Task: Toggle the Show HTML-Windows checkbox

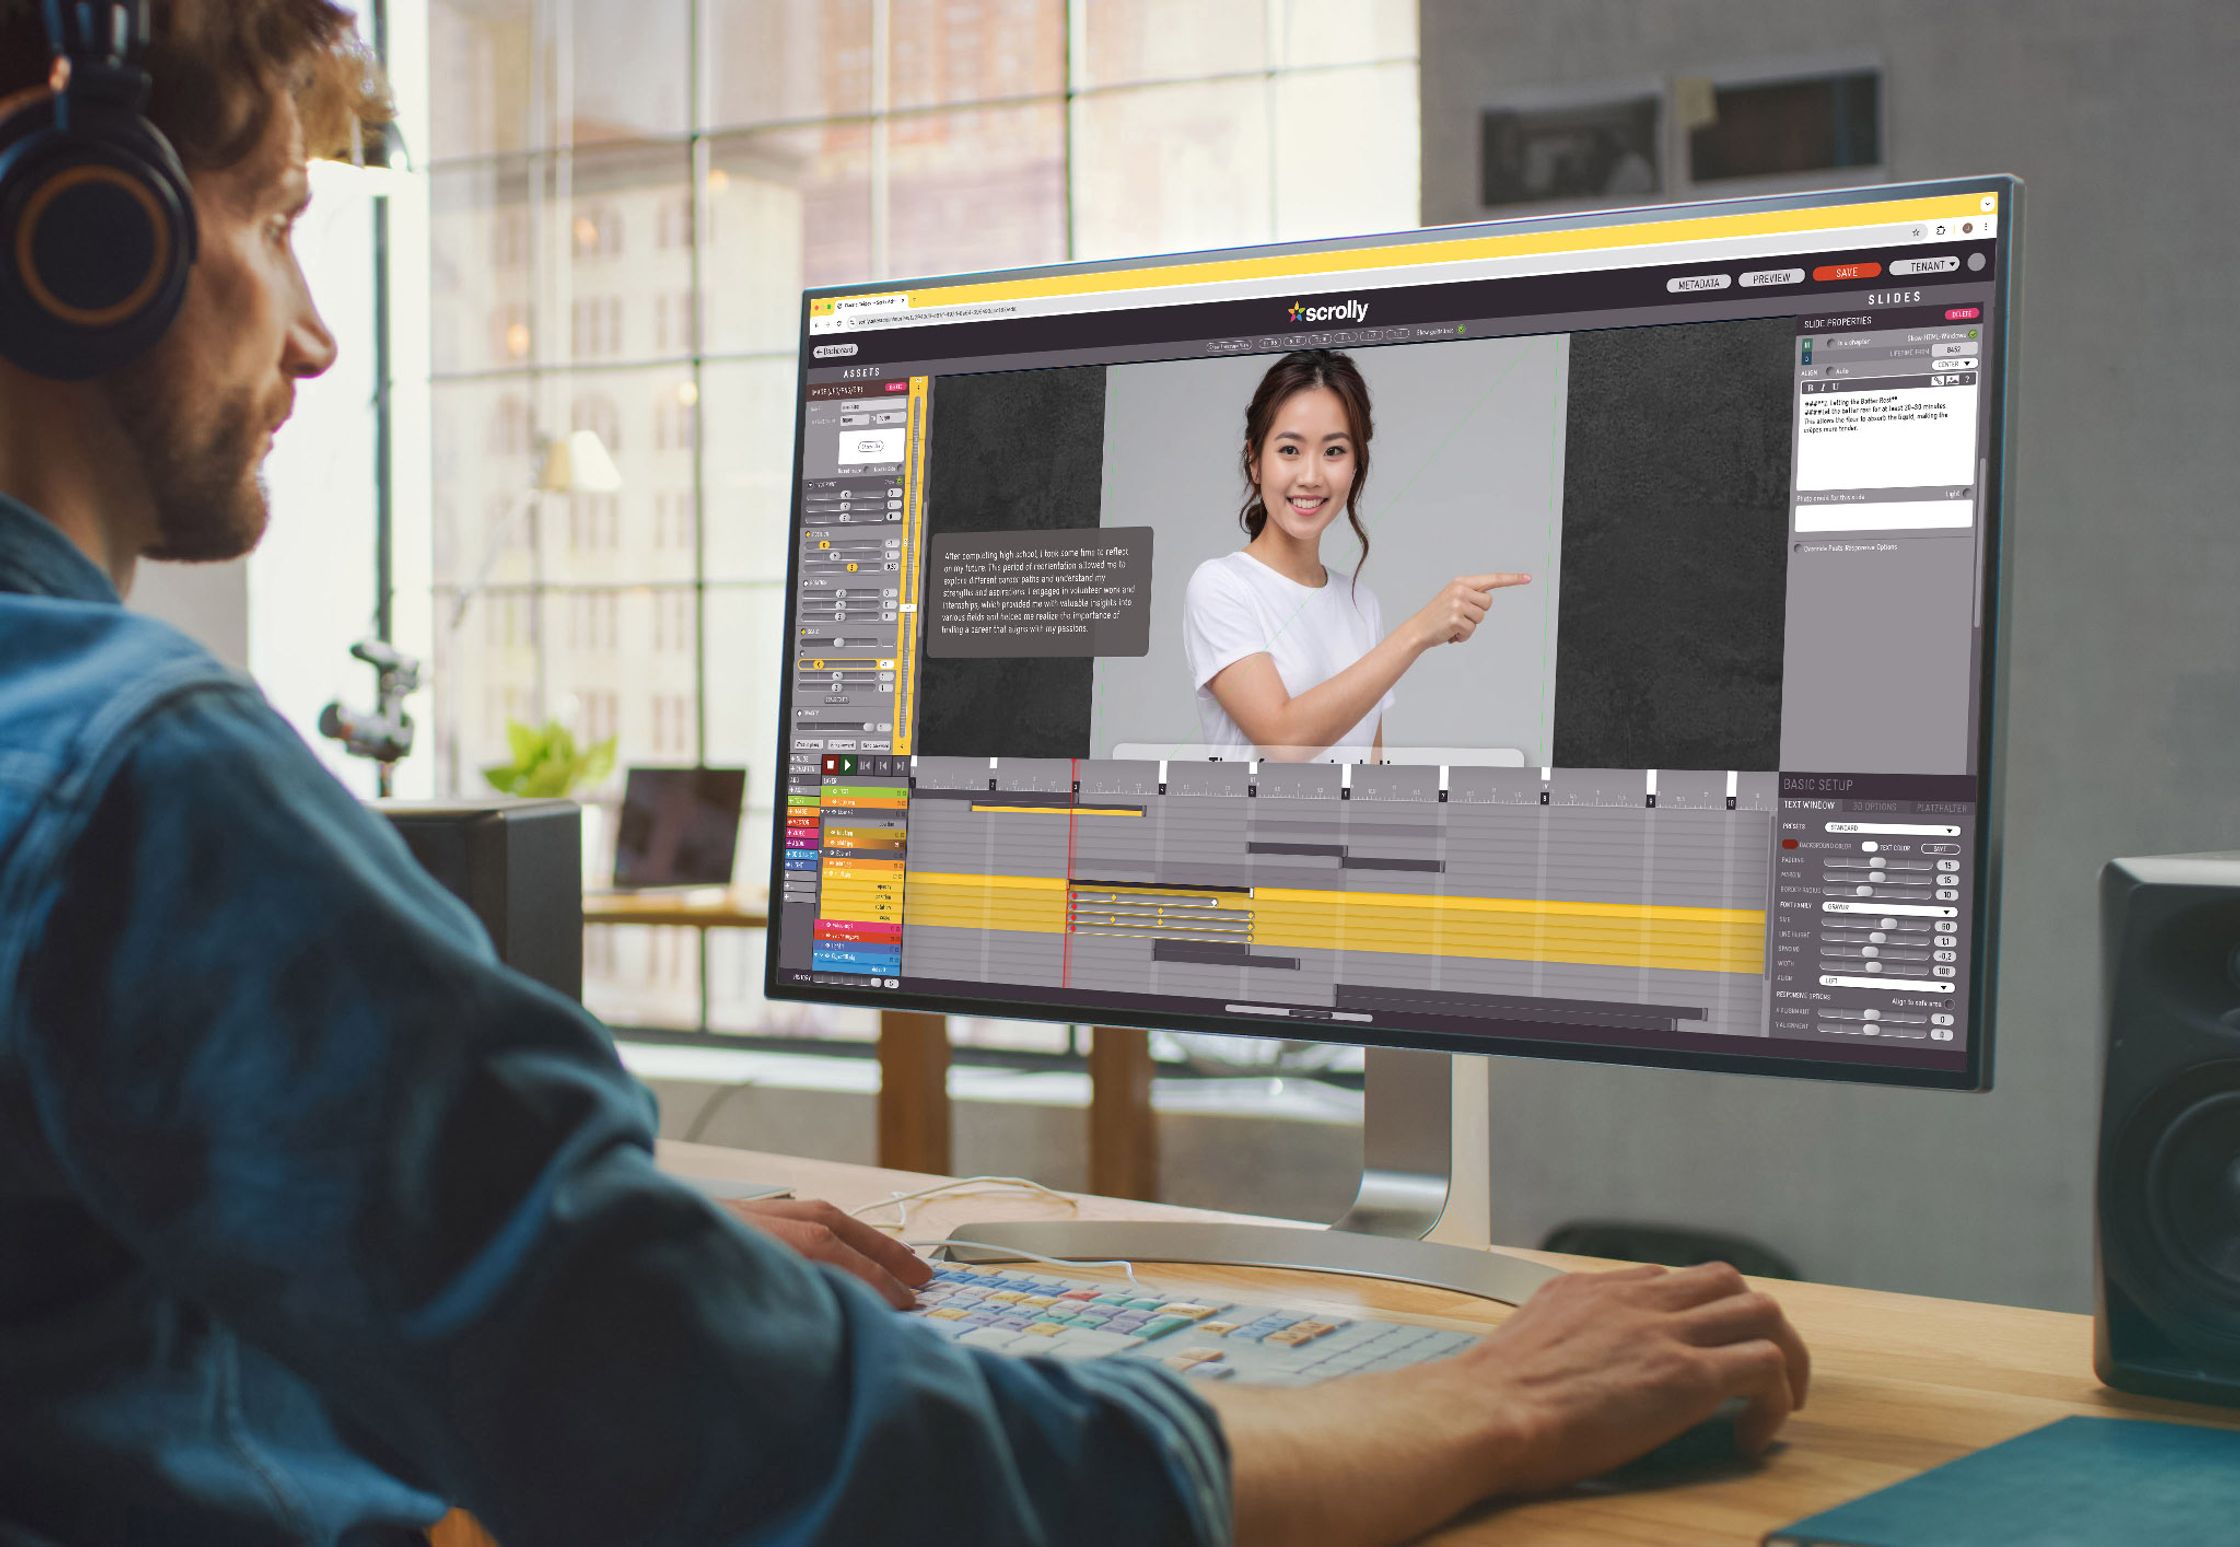Action: tap(1973, 335)
